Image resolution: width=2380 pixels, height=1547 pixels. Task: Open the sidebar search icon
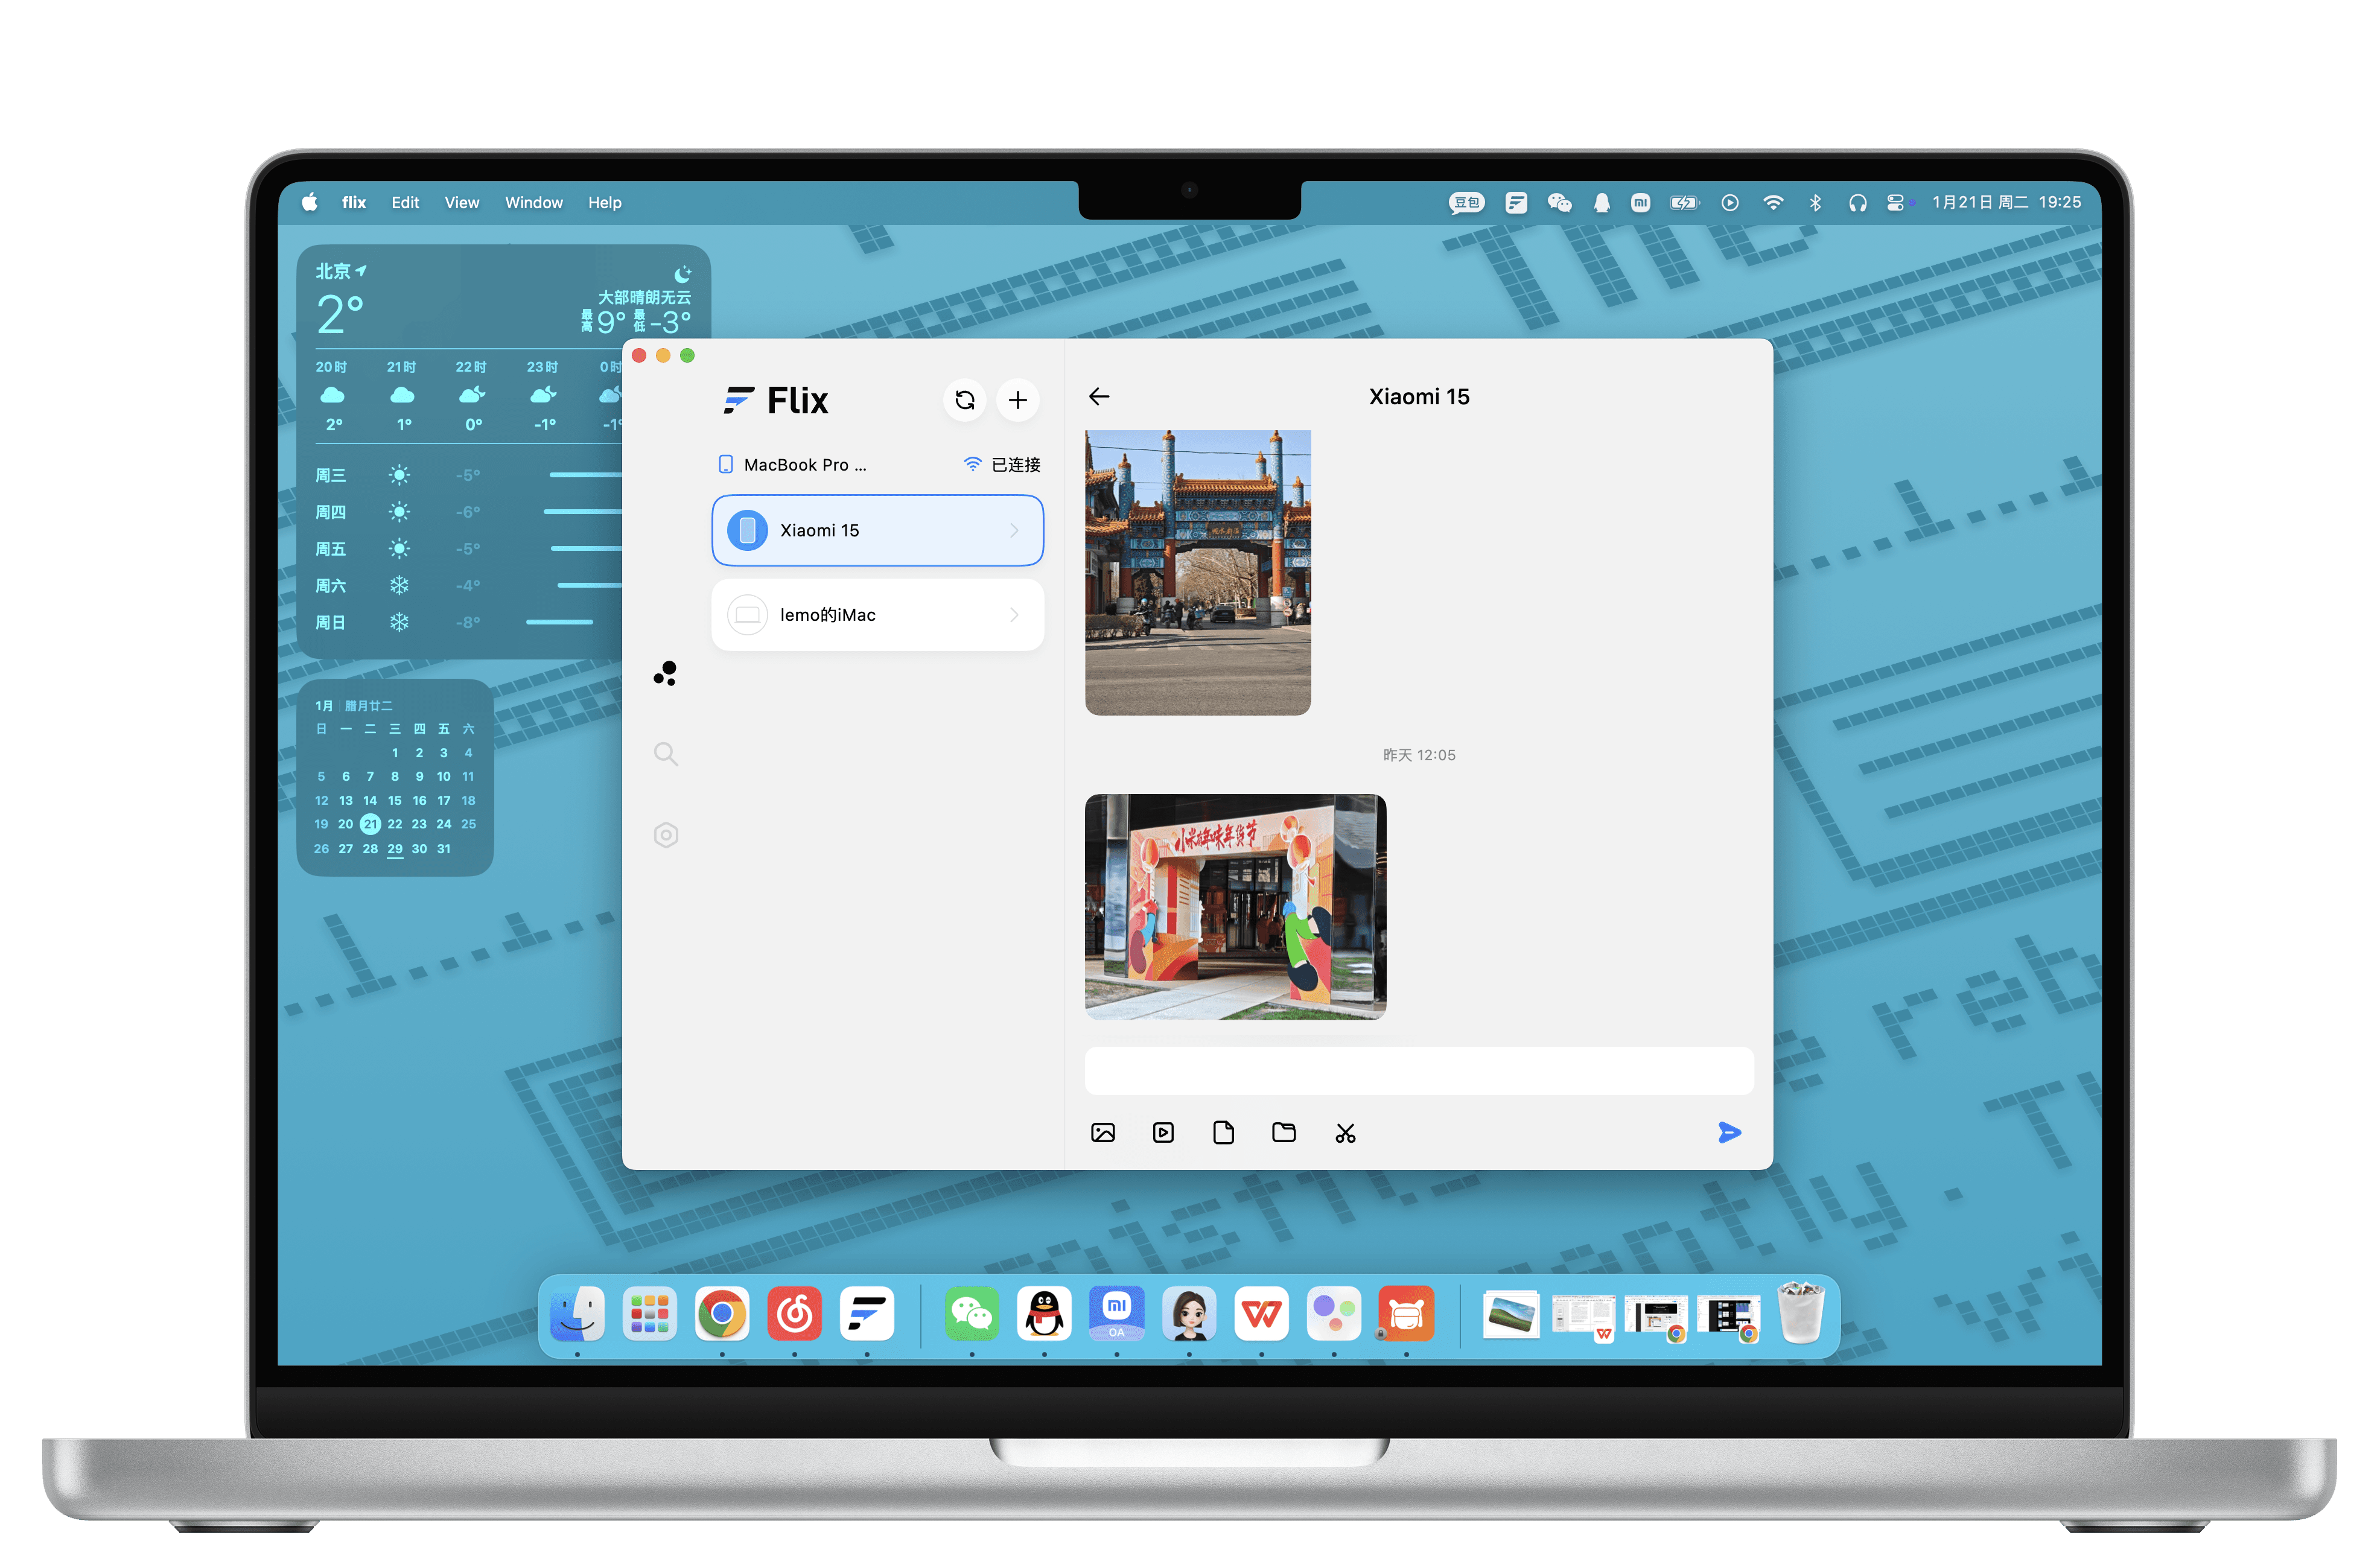pyautogui.click(x=666, y=754)
